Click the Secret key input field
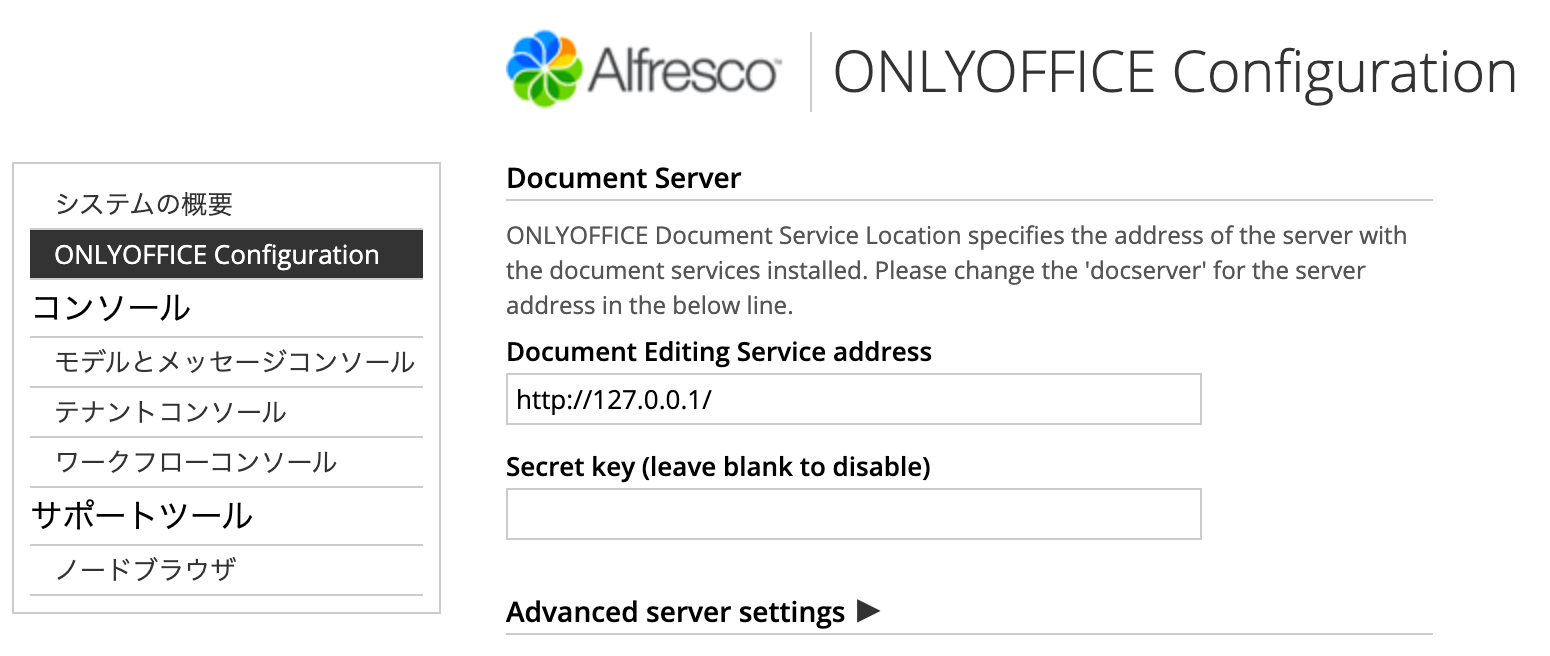This screenshot has width=1550, height=656. (x=853, y=514)
